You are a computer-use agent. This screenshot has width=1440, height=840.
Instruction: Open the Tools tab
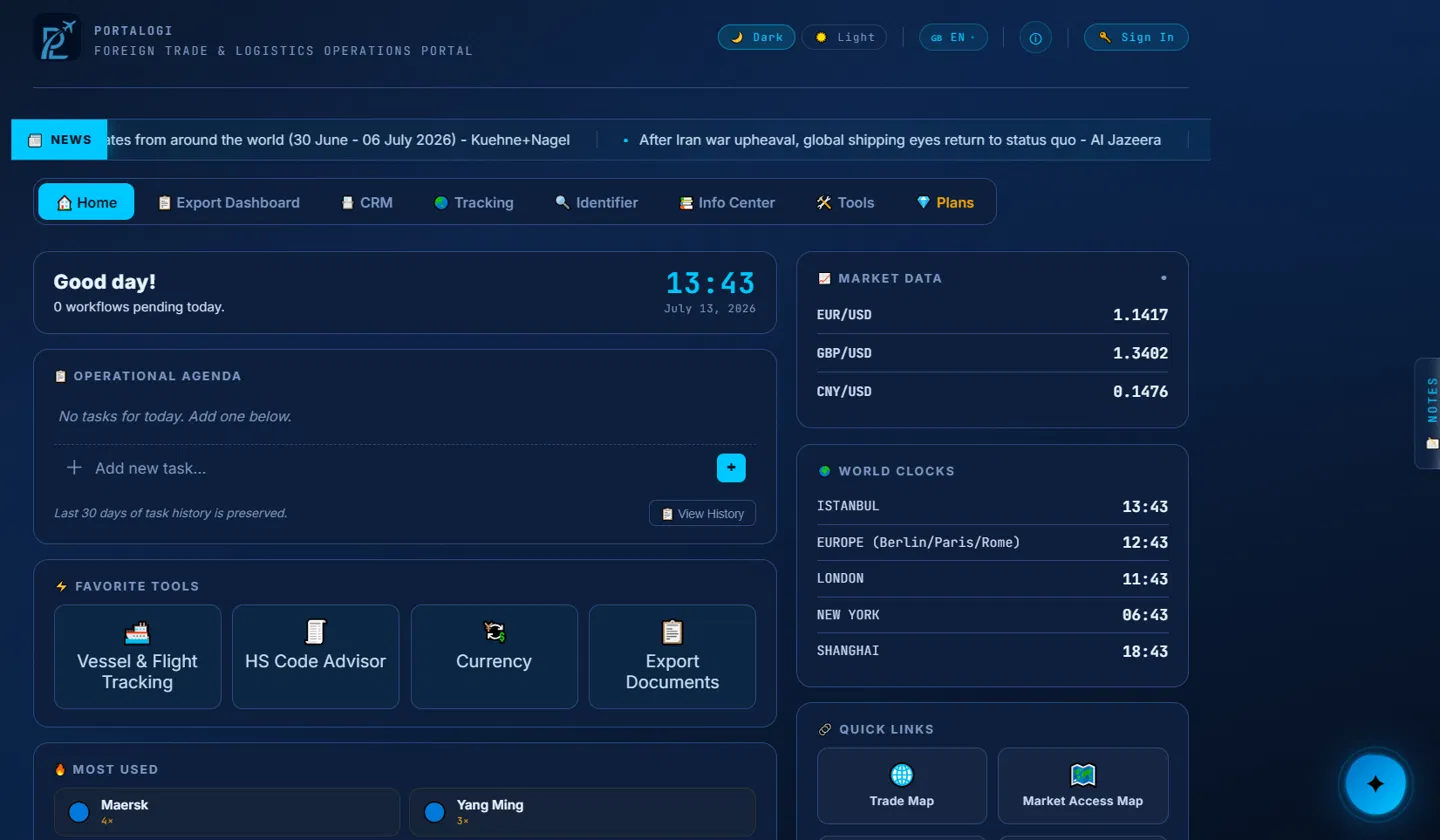pyautogui.click(x=845, y=202)
